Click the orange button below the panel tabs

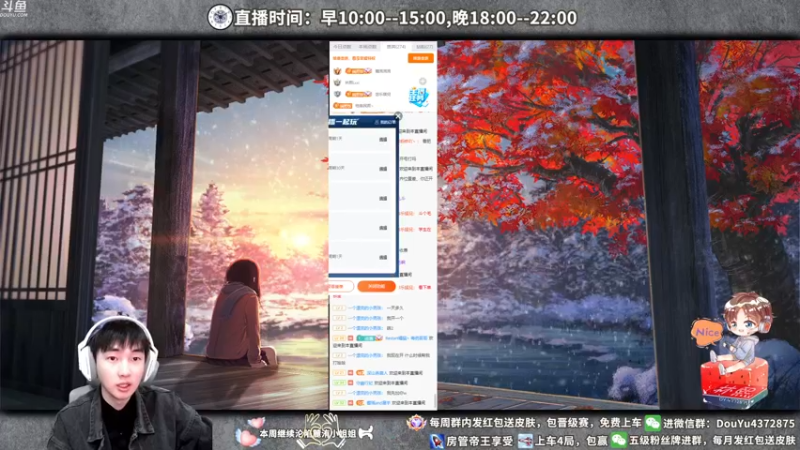click(x=421, y=58)
